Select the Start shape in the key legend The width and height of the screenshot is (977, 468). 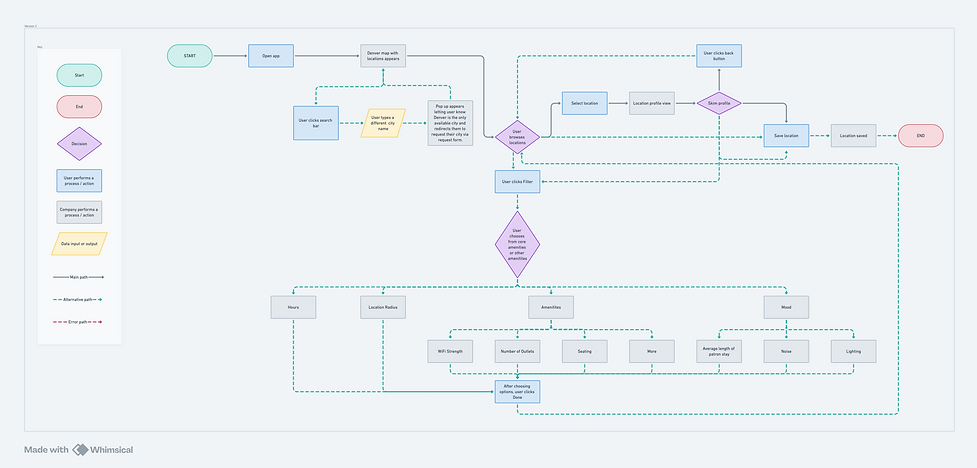click(x=79, y=75)
